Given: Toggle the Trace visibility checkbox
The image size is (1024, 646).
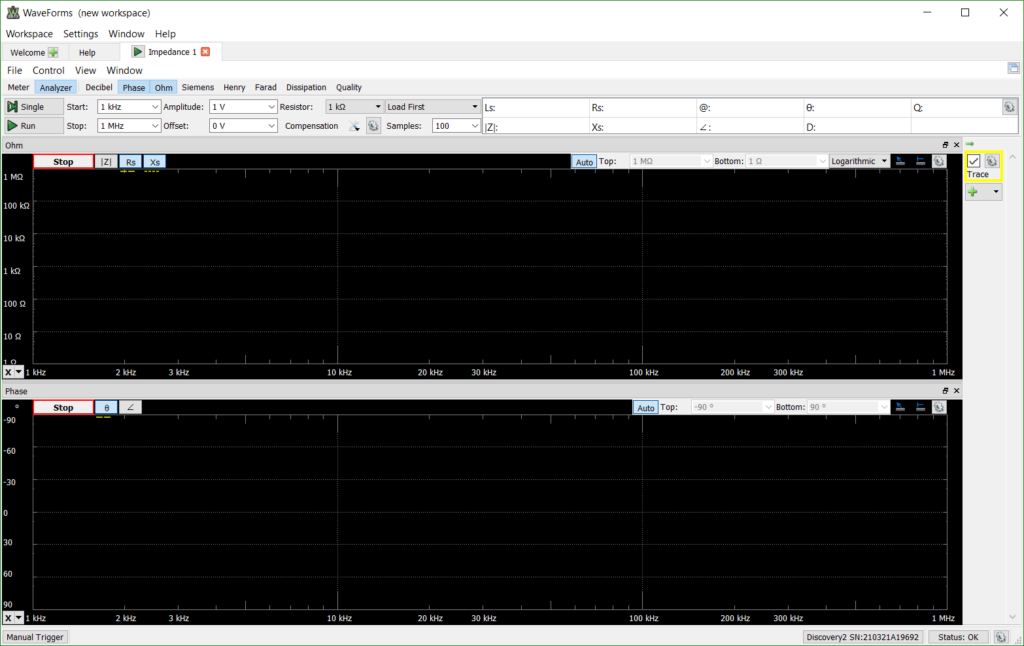Looking at the screenshot, I should (973, 160).
